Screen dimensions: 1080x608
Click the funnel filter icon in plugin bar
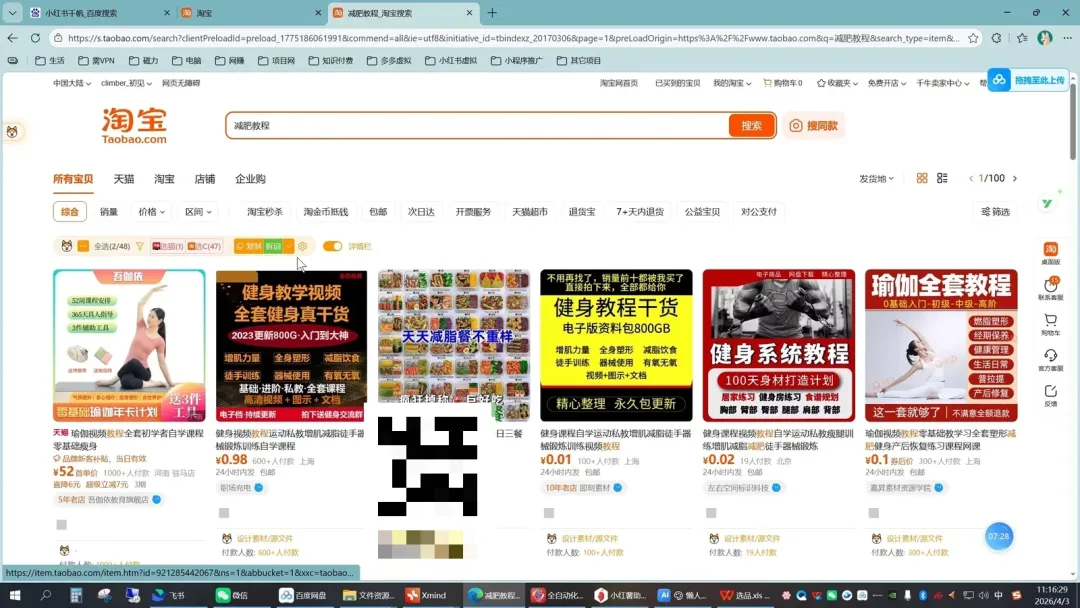[140, 247]
